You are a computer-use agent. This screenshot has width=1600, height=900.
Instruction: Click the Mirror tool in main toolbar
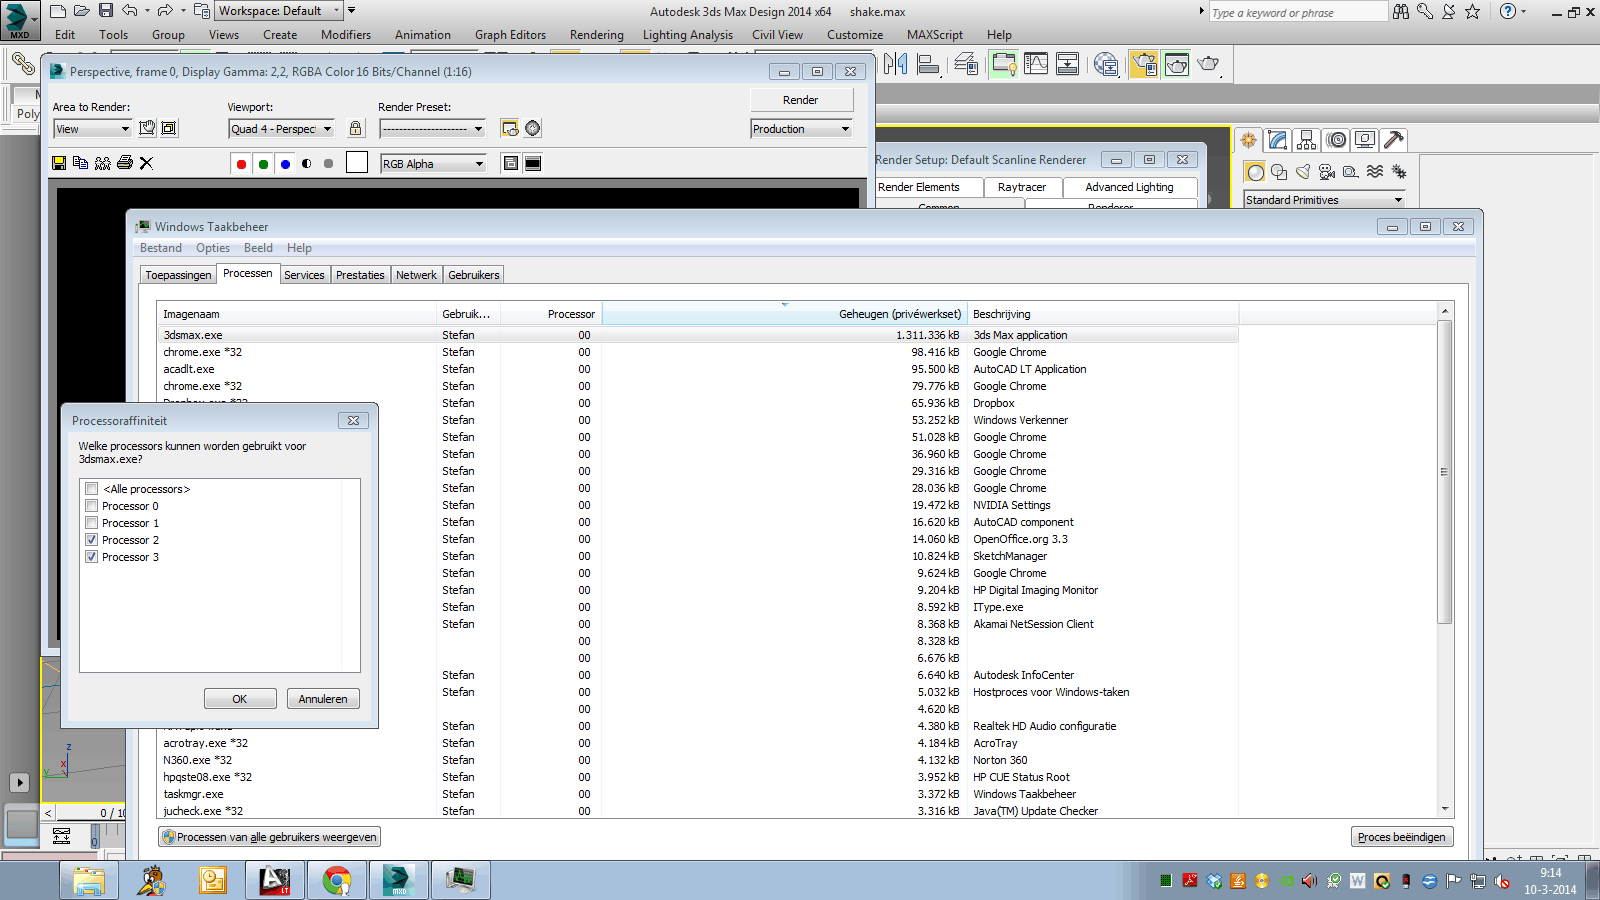(896, 64)
